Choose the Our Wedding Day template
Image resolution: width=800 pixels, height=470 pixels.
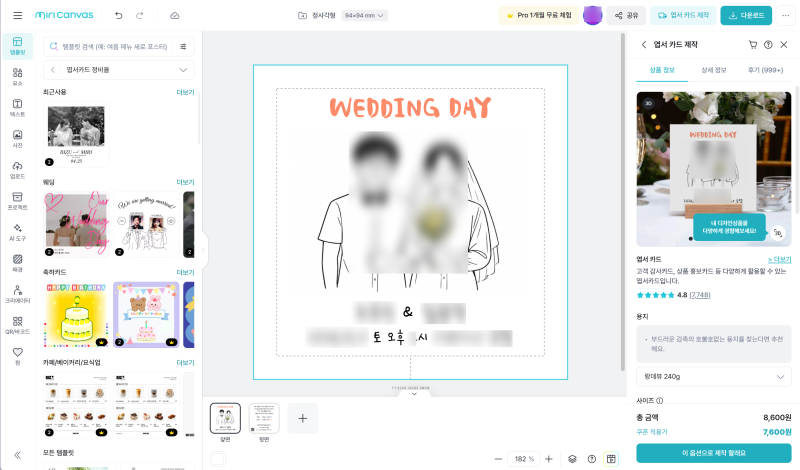tap(76, 225)
